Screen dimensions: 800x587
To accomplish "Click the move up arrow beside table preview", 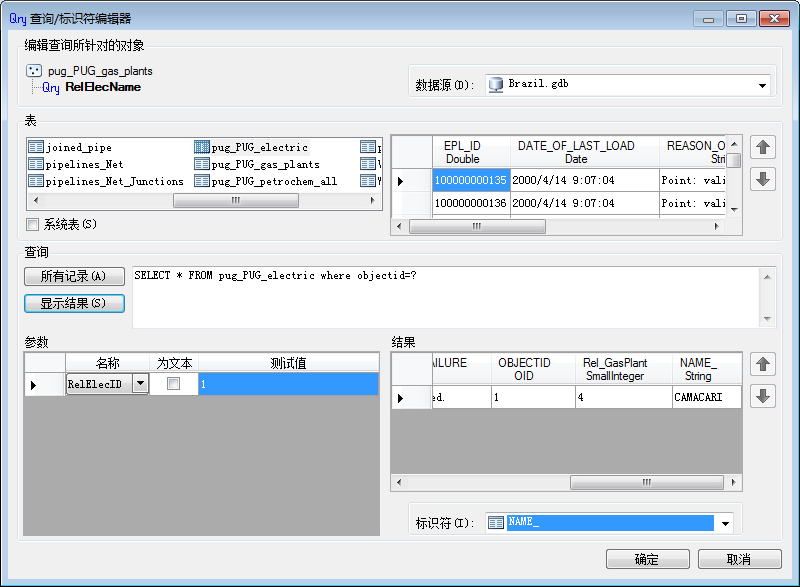I will 763,148.
